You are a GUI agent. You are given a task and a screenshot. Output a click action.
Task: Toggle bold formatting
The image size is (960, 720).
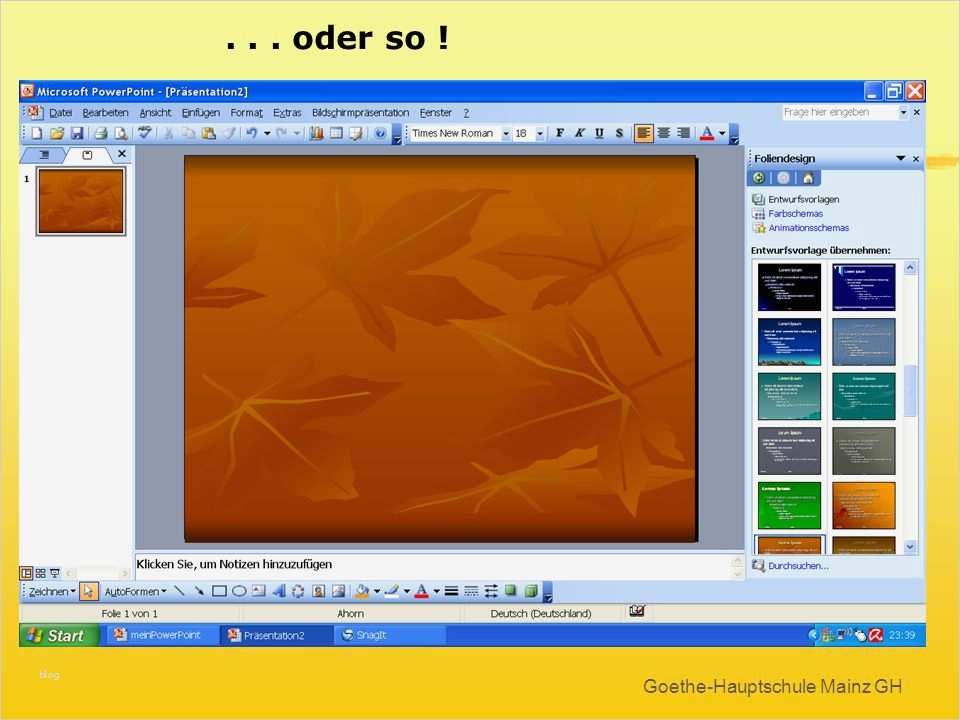560,133
